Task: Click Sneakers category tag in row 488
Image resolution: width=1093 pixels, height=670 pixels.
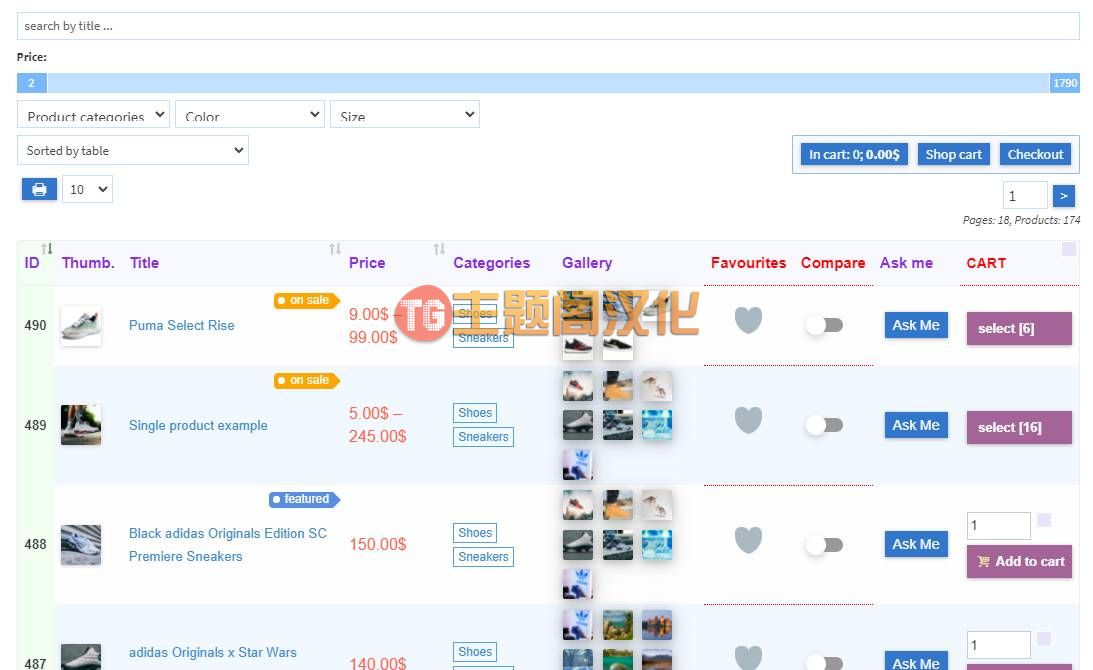Action: tap(483, 556)
